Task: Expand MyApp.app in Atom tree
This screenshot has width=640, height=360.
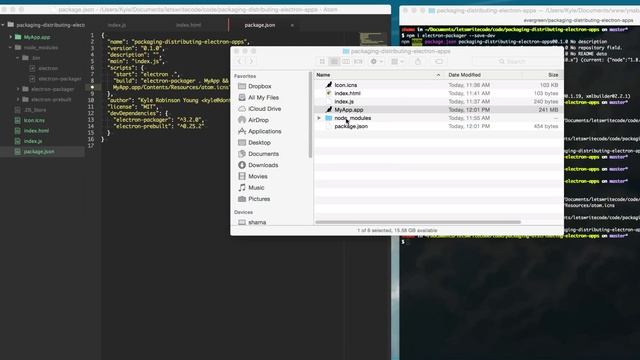Action: pyautogui.click(x=11, y=37)
